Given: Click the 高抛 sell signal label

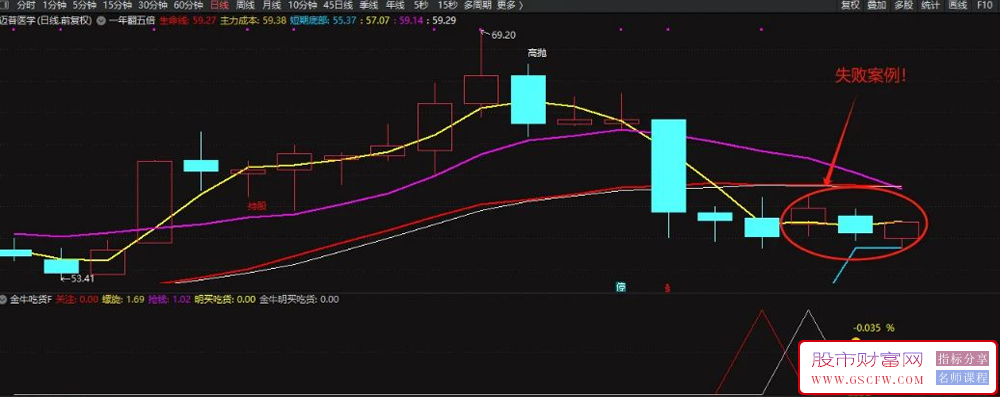Looking at the screenshot, I should (x=537, y=54).
